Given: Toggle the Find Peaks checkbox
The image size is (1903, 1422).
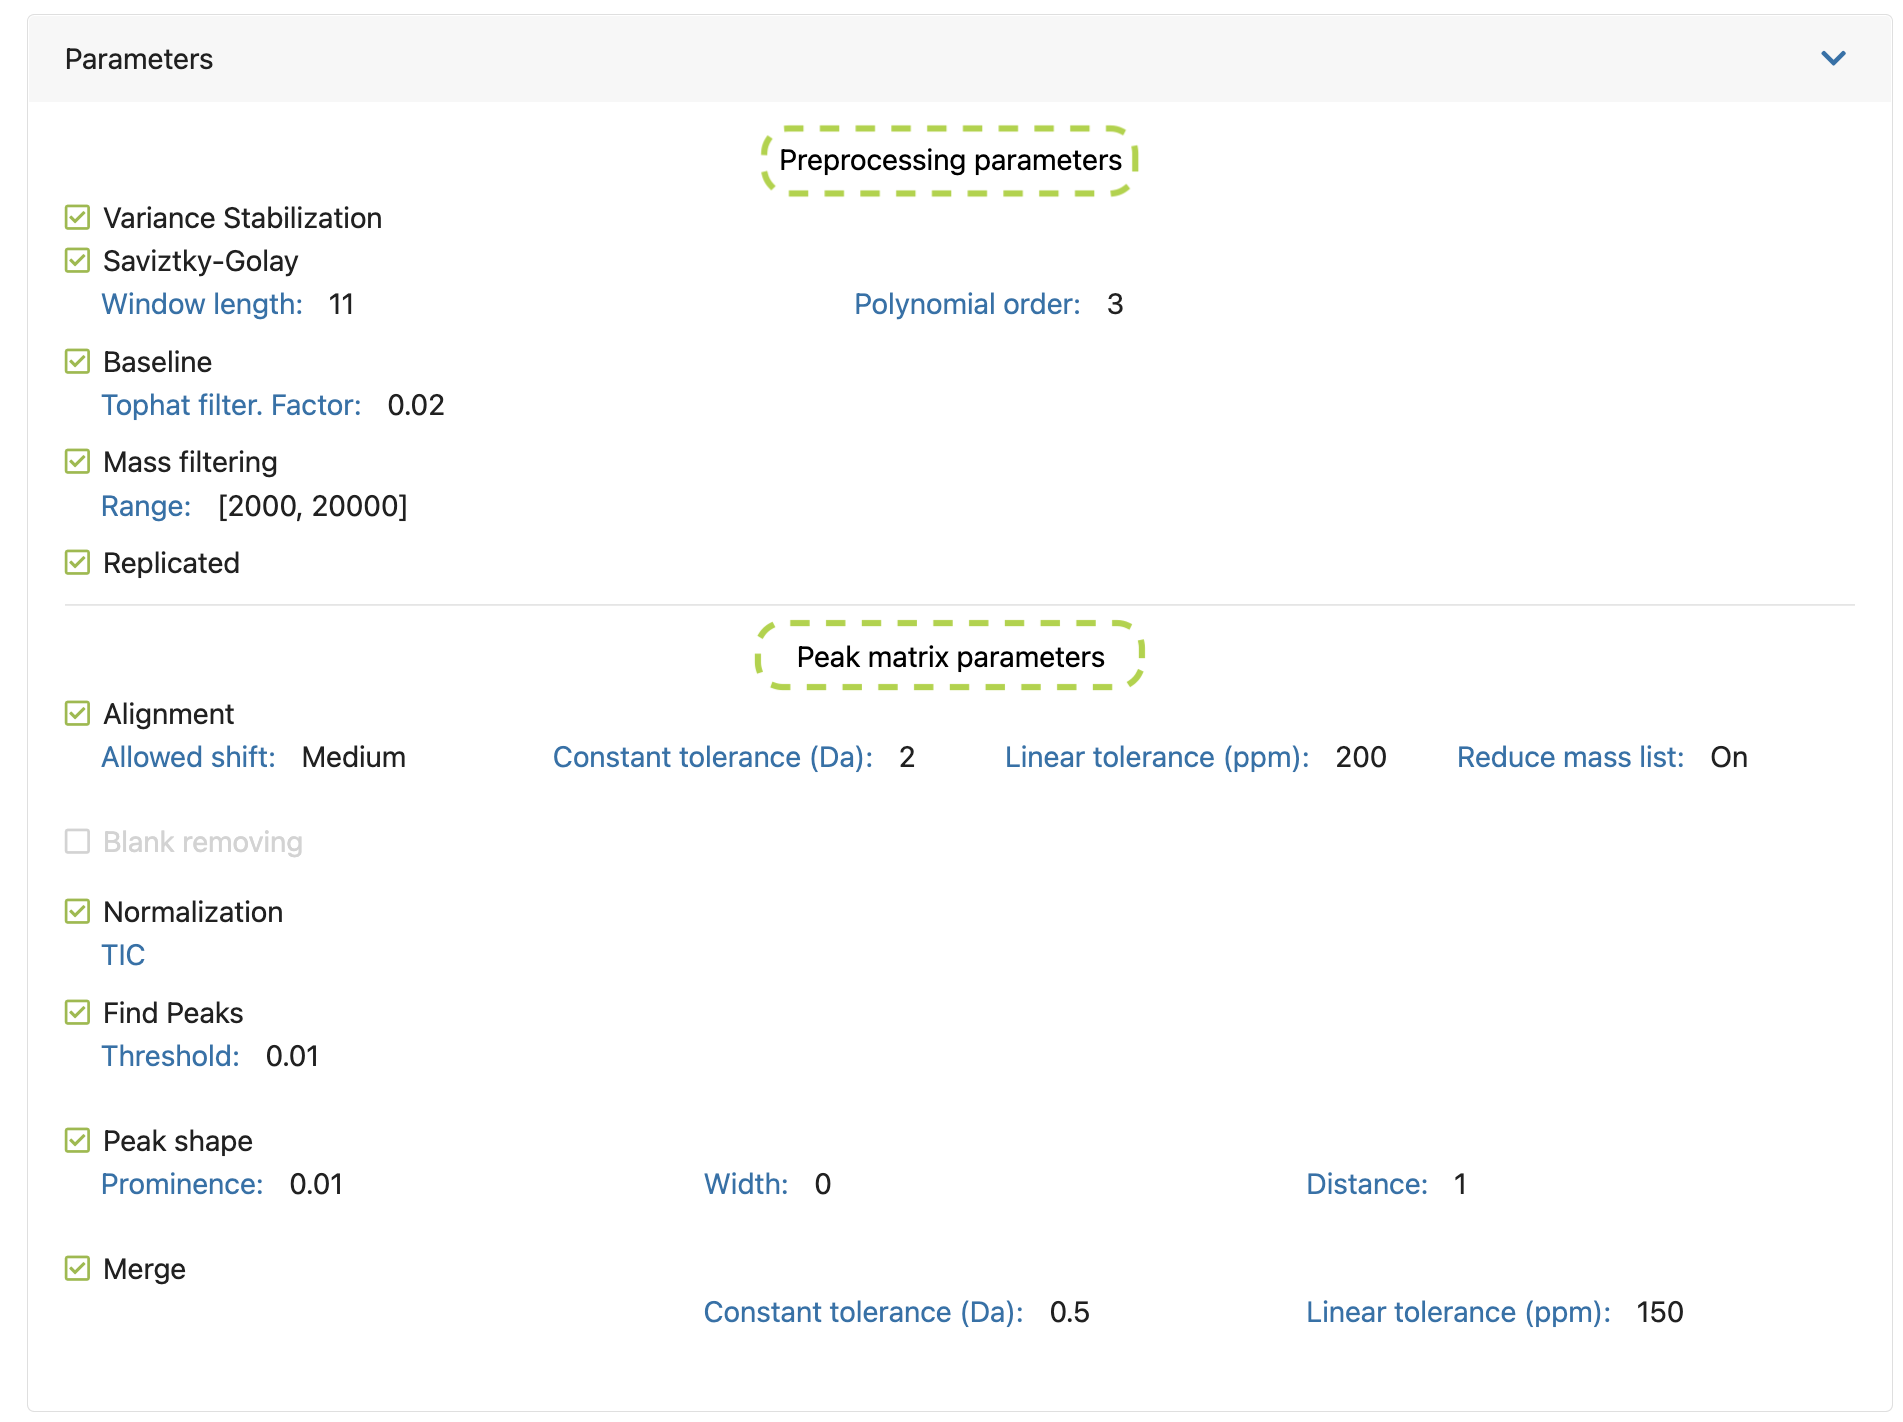Looking at the screenshot, I should (77, 1012).
